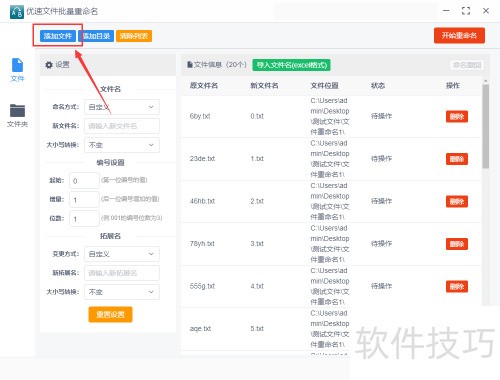This screenshot has width=500, height=380.
Task: Start renaming with 开始重命名 button
Action: [x=459, y=35]
